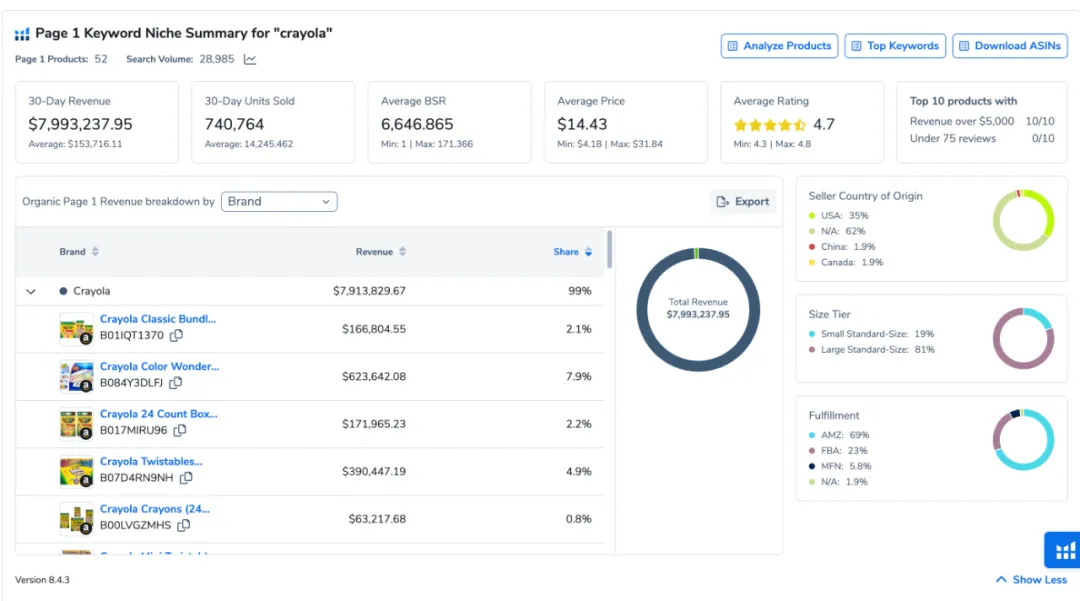Open the Crayola Color Wonder product link
1080x601 pixels.
click(159, 366)
